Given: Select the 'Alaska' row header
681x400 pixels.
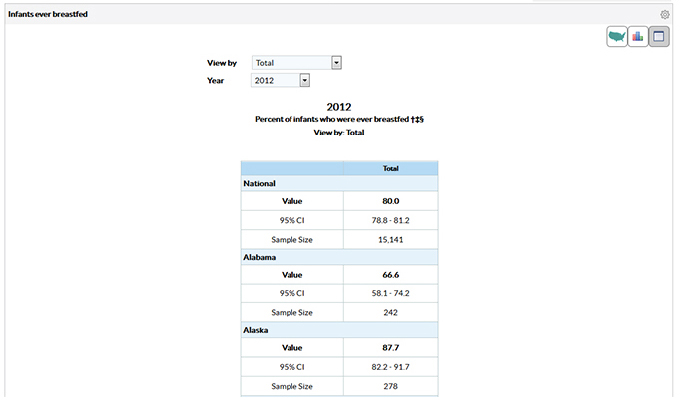Looking at the screenshot, I should pos(339,331).
